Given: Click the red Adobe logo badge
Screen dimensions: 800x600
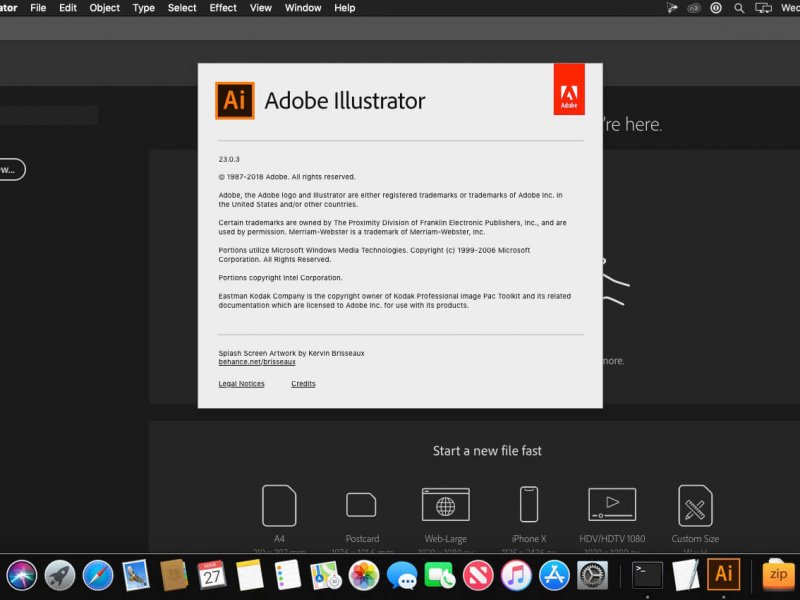Looking at the screenshot, I should (x=569, y=89).
